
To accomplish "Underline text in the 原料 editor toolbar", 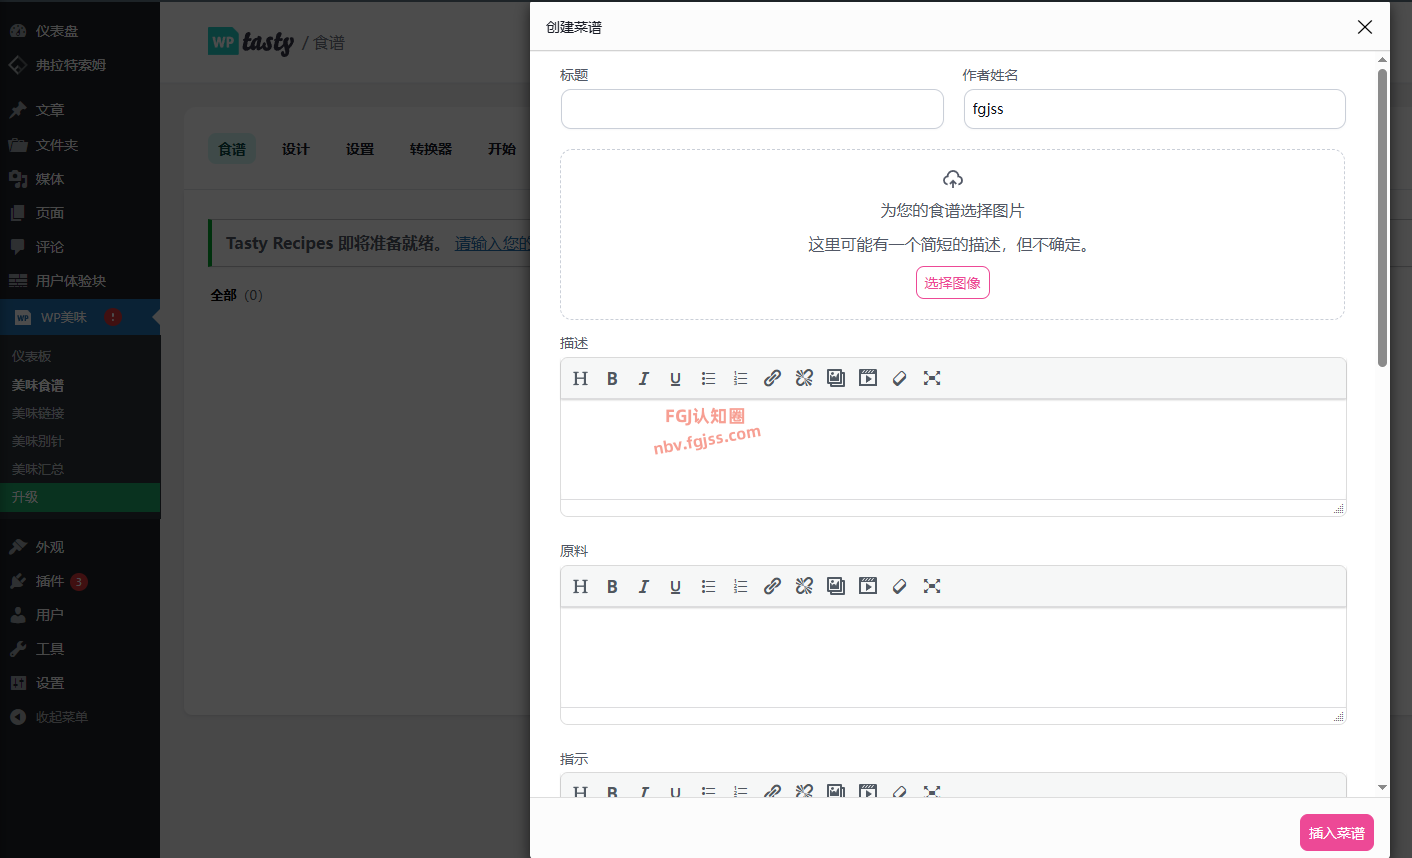I will [676, 586].
